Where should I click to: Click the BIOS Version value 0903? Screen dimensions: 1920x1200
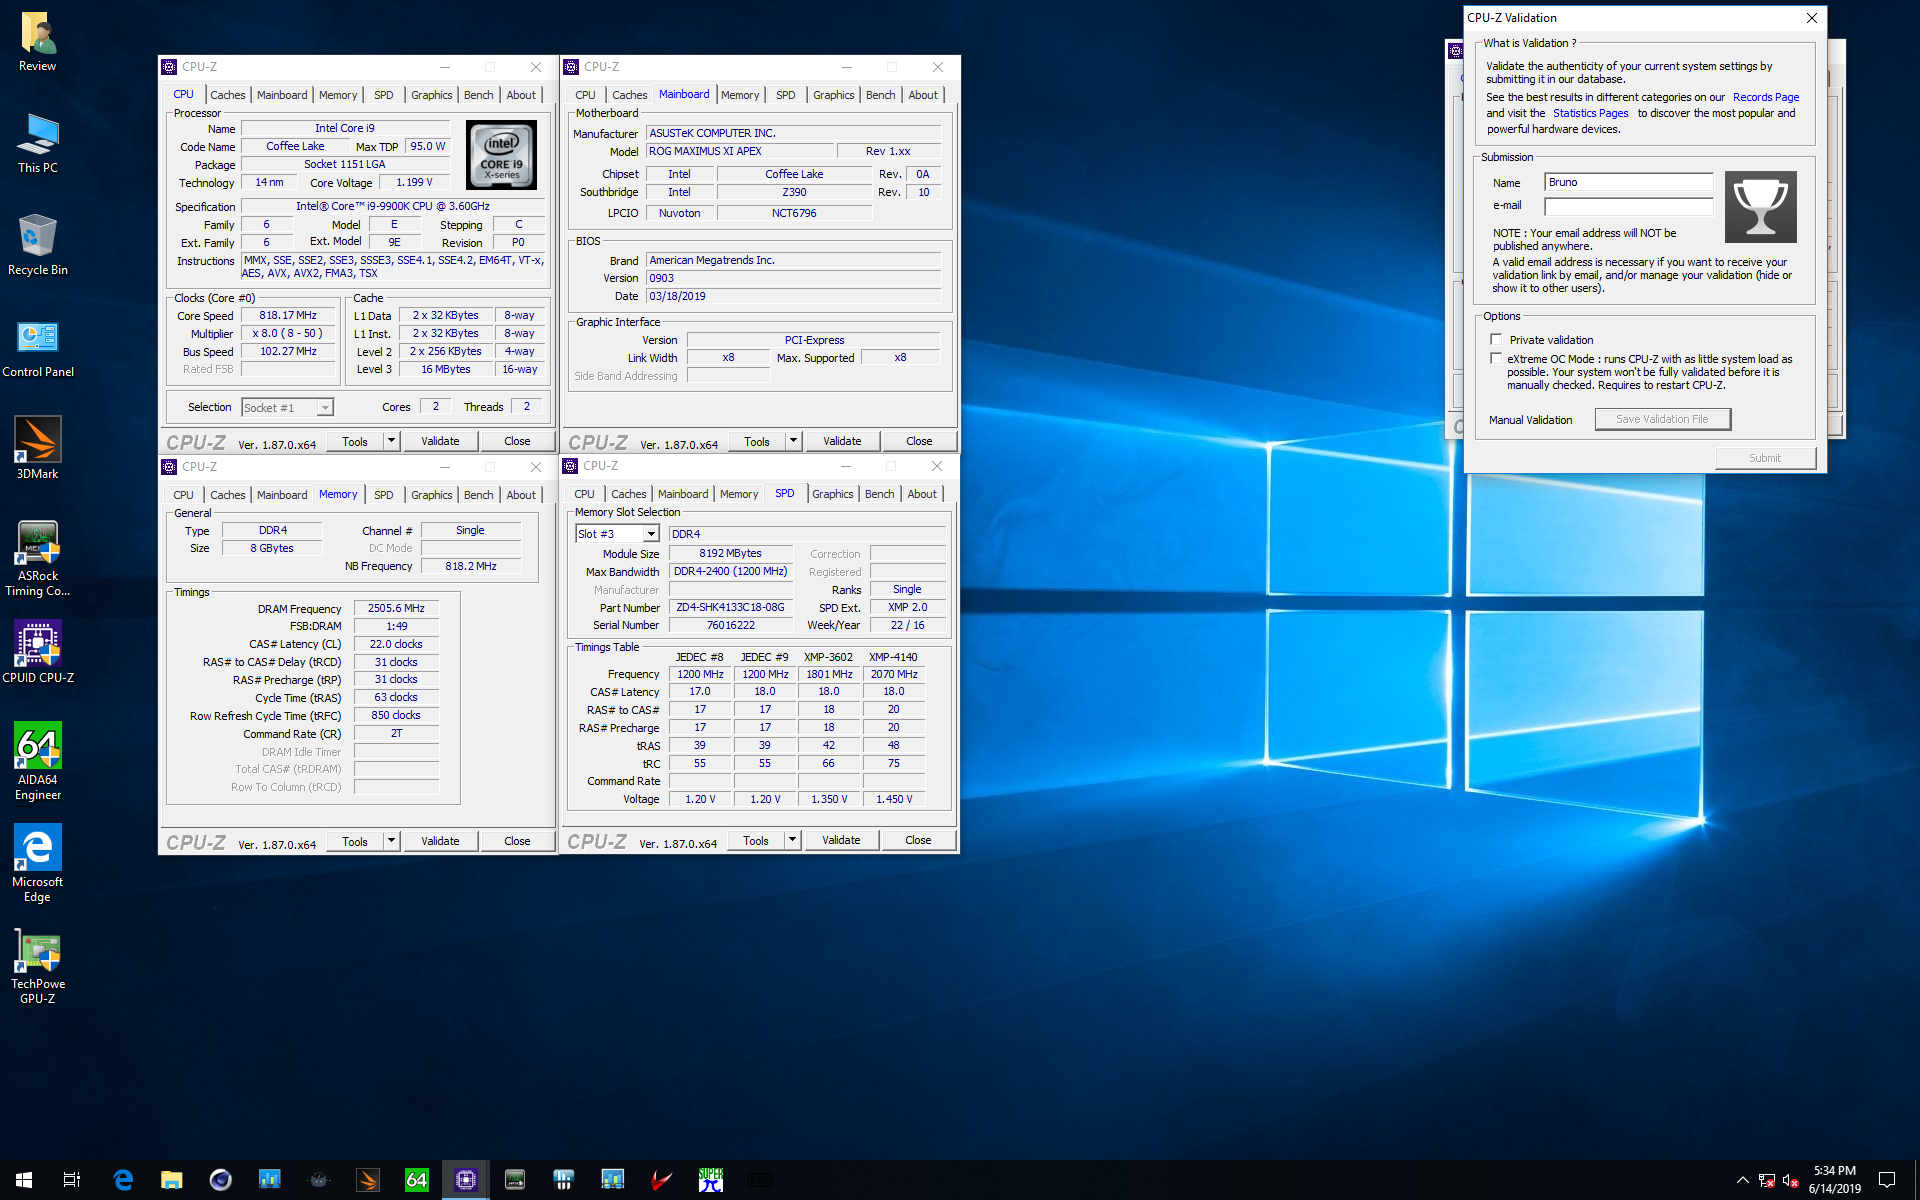pyautogui.click(x=793, y=278)
